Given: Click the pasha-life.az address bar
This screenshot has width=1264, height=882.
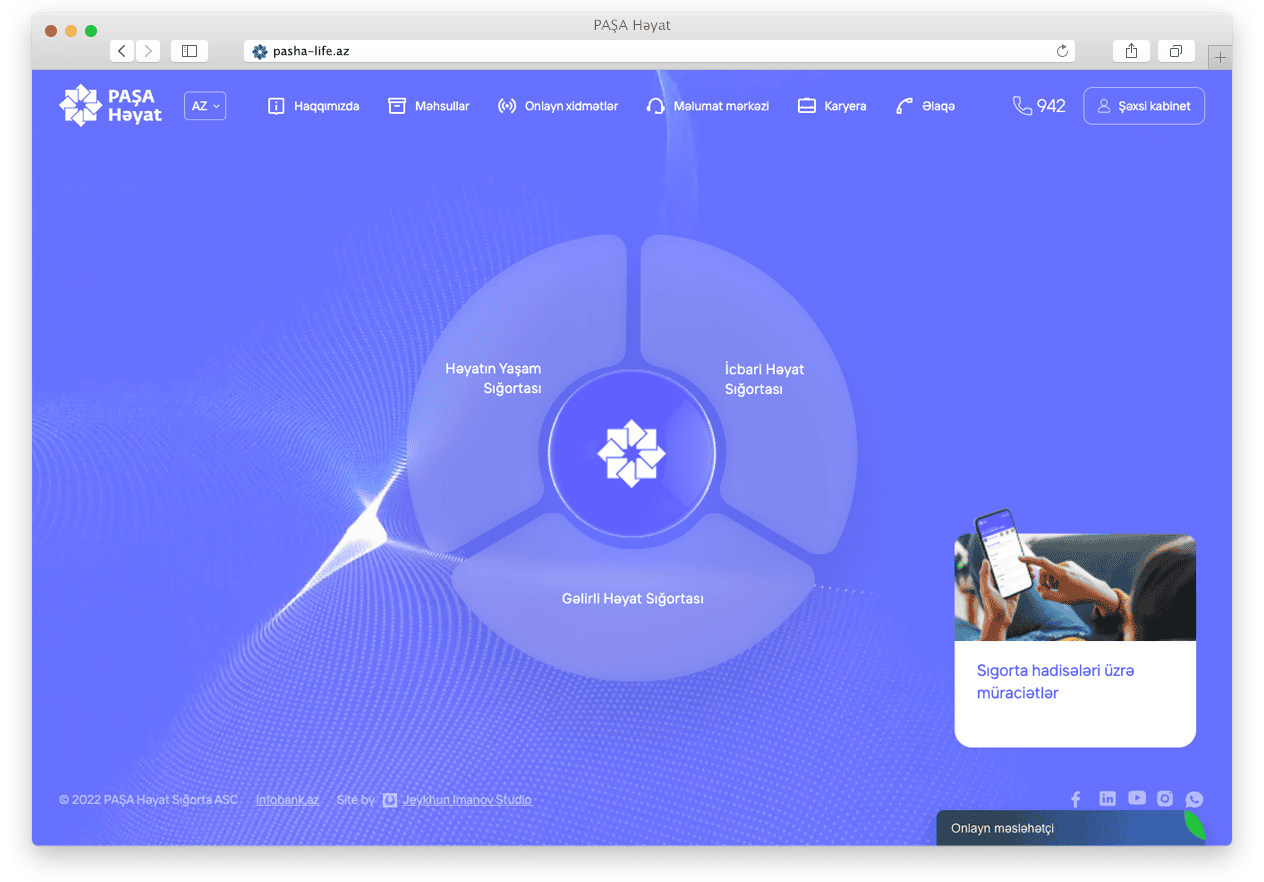Looking at the screenshot, I should [659, 51].
